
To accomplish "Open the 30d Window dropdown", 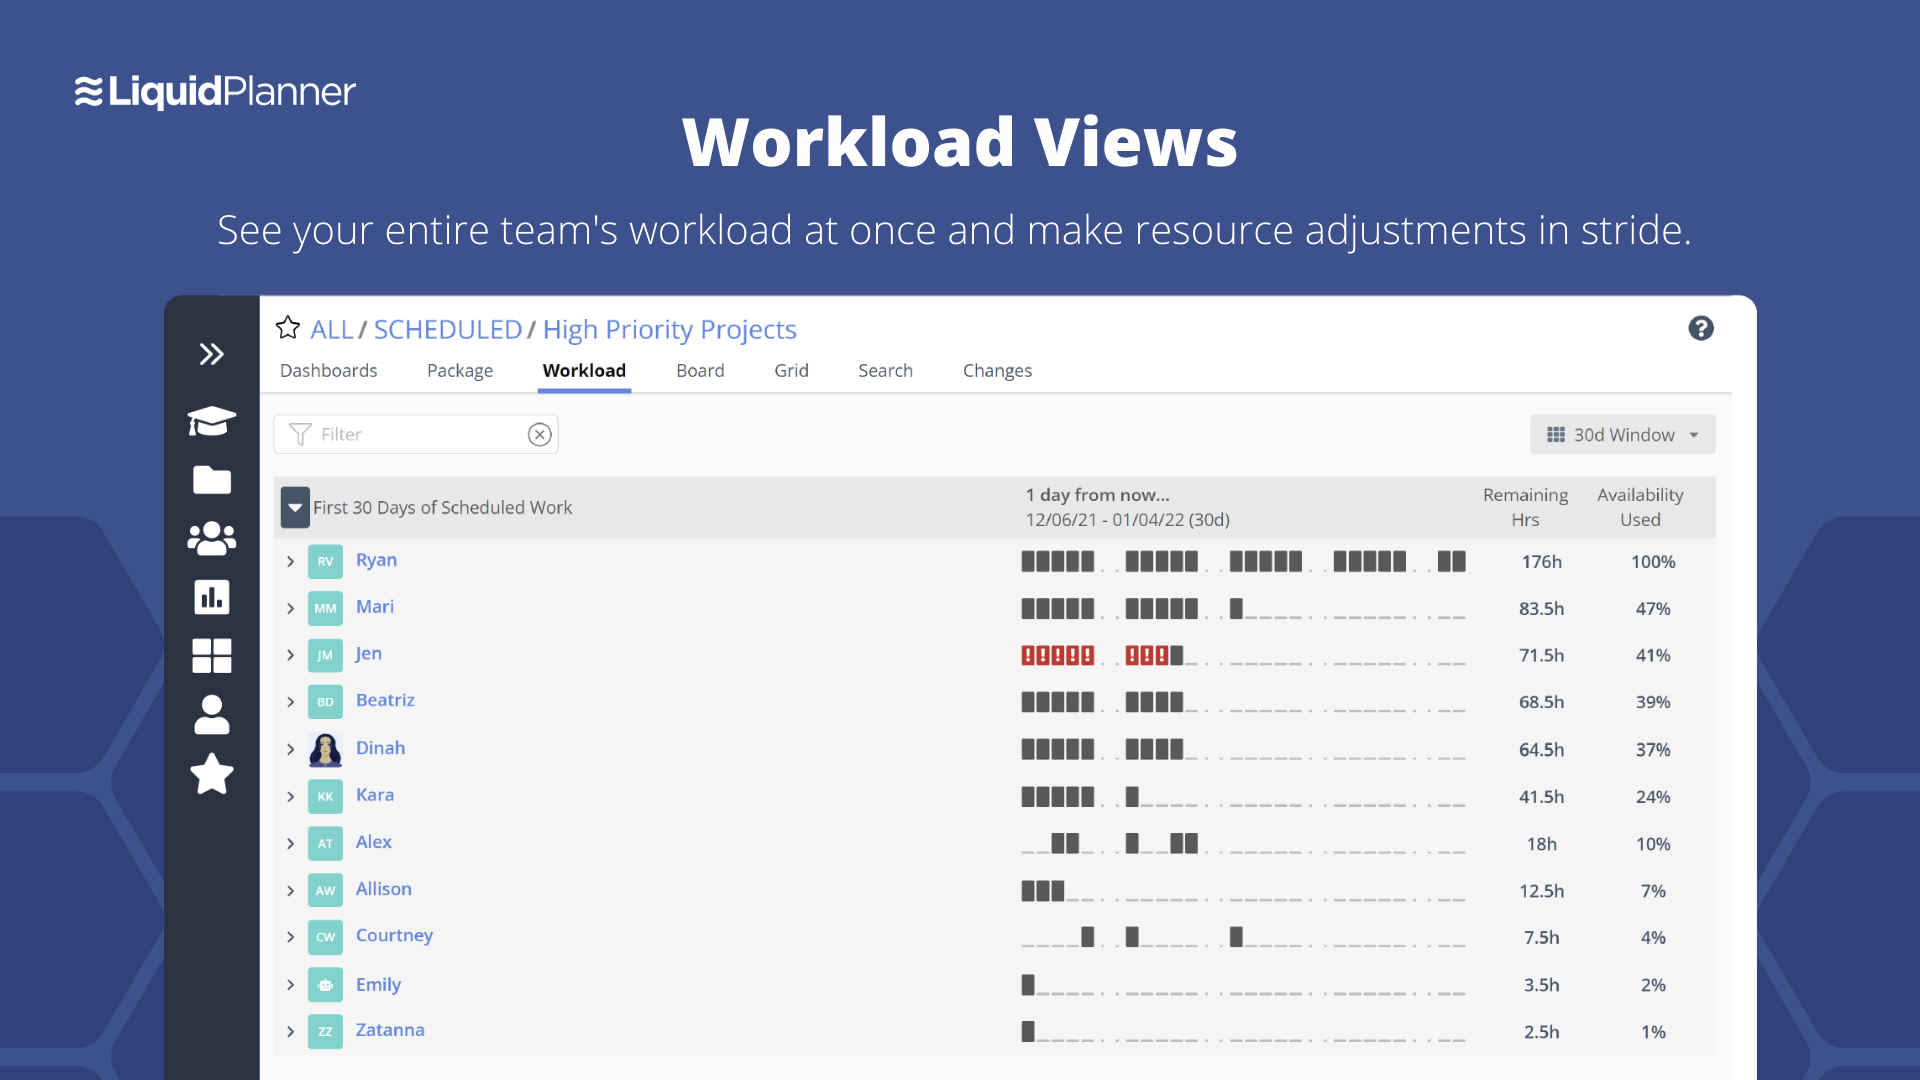I will 1622,434.
